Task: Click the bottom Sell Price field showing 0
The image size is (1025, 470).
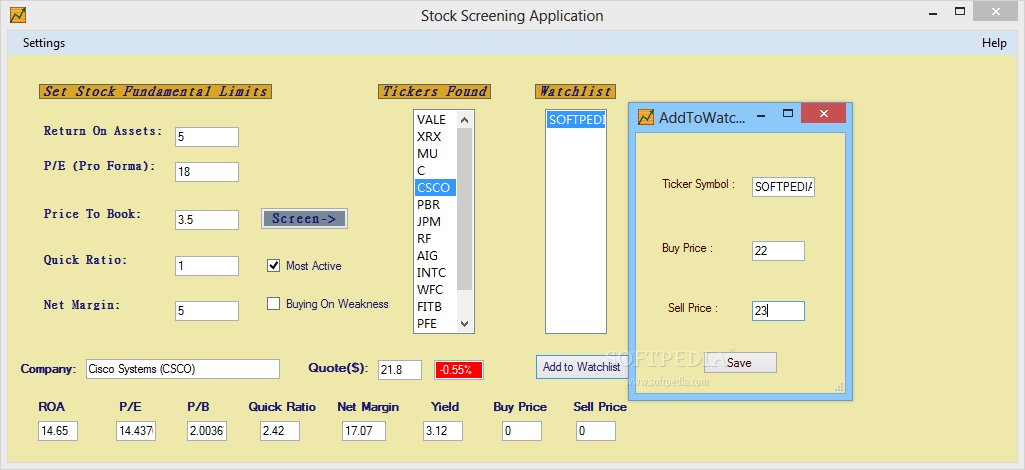Action: tap(596, 431)
